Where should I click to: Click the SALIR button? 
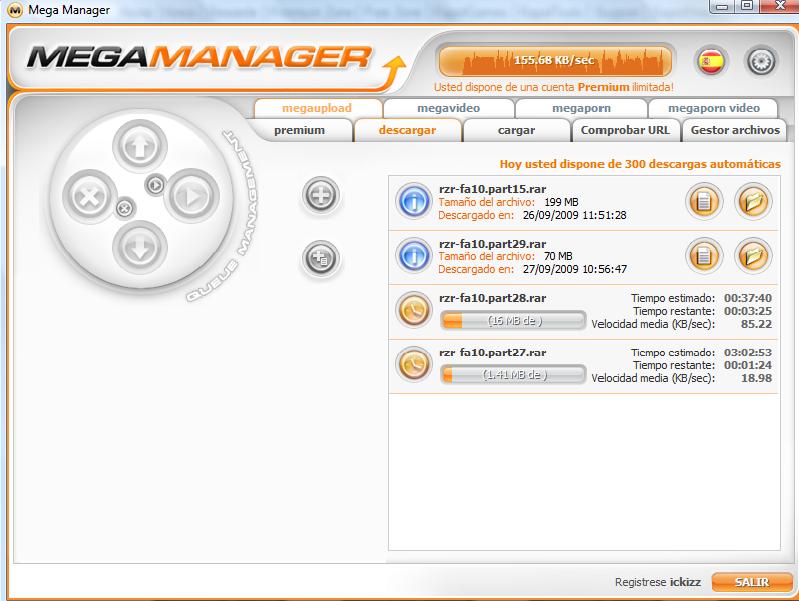pyautogui.click(x=751, y=581)
